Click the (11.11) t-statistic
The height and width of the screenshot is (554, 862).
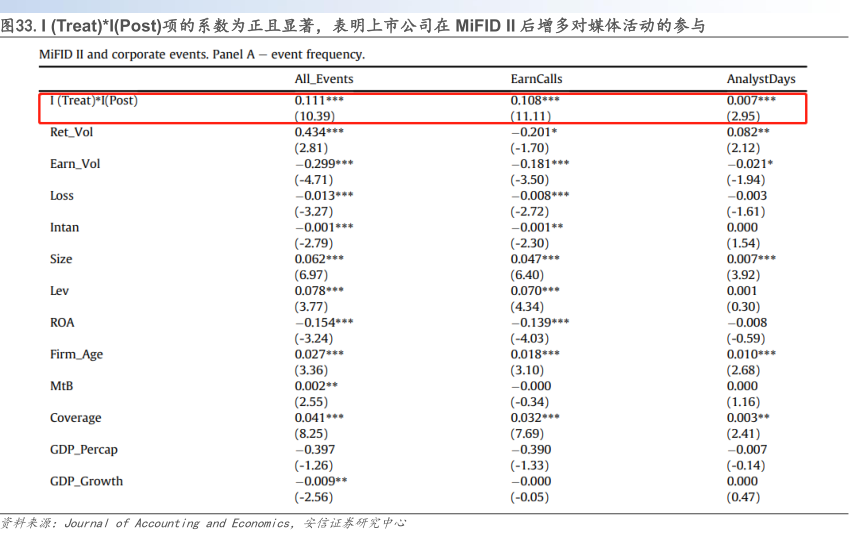(531, 117)
